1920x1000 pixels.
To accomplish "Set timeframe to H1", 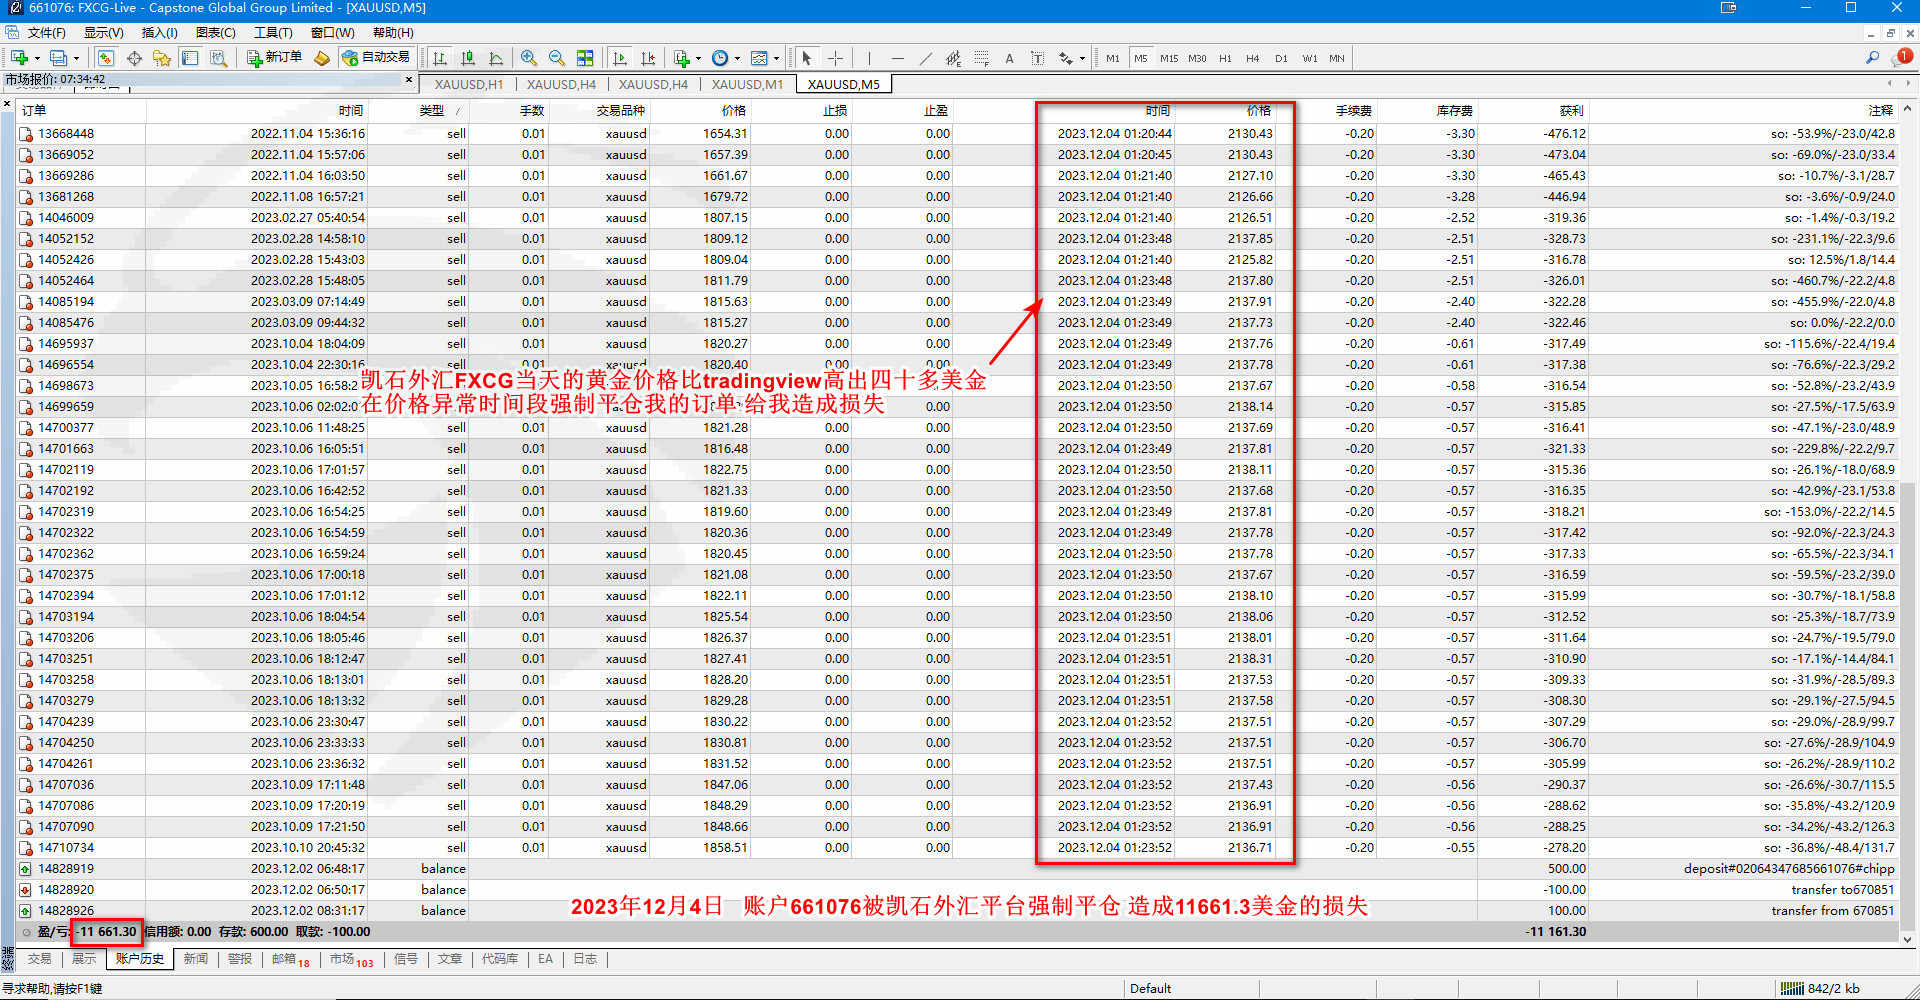I will click(x=1225, y=58).
